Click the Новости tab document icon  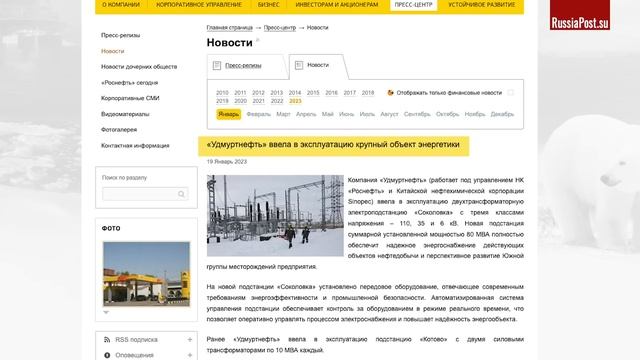[x=299, y=65]
